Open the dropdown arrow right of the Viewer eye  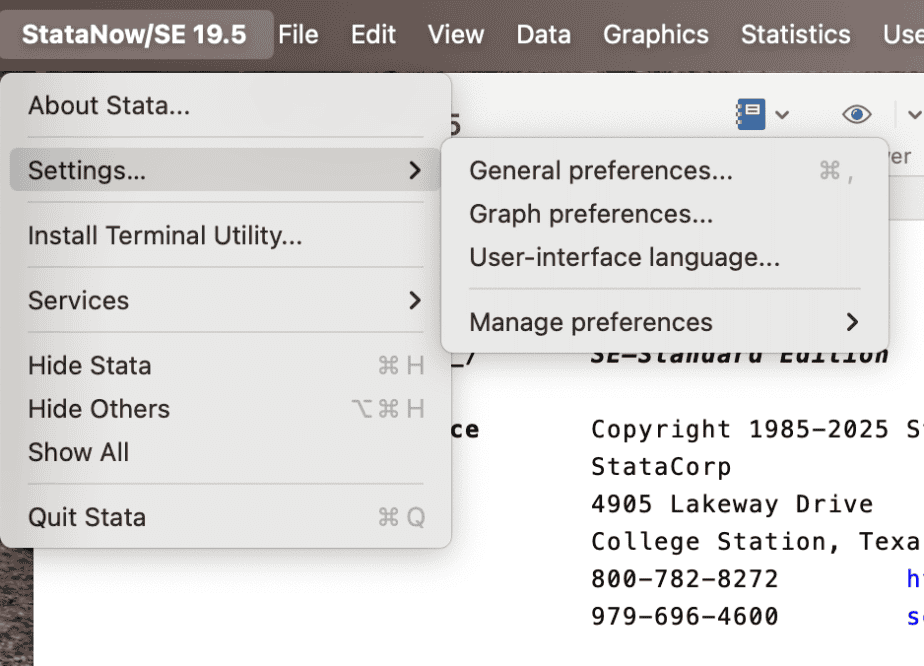click(913, 115)
